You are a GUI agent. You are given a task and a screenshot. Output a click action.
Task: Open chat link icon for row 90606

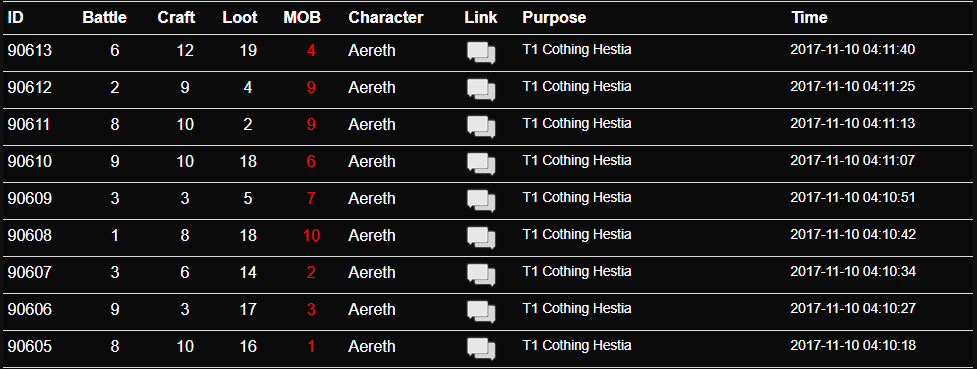(481, 313)
